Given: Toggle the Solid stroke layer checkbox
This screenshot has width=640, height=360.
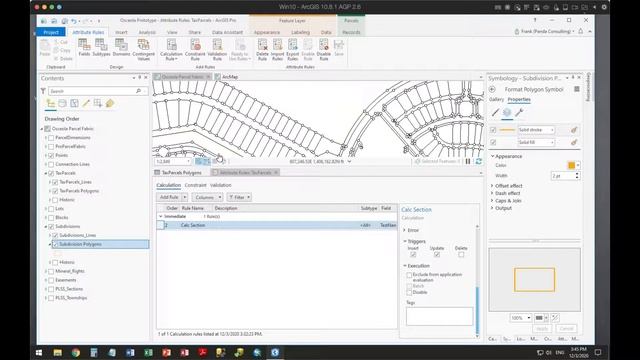Looking at the screenshot, I should pyautogui.click(x=493, y=130).
